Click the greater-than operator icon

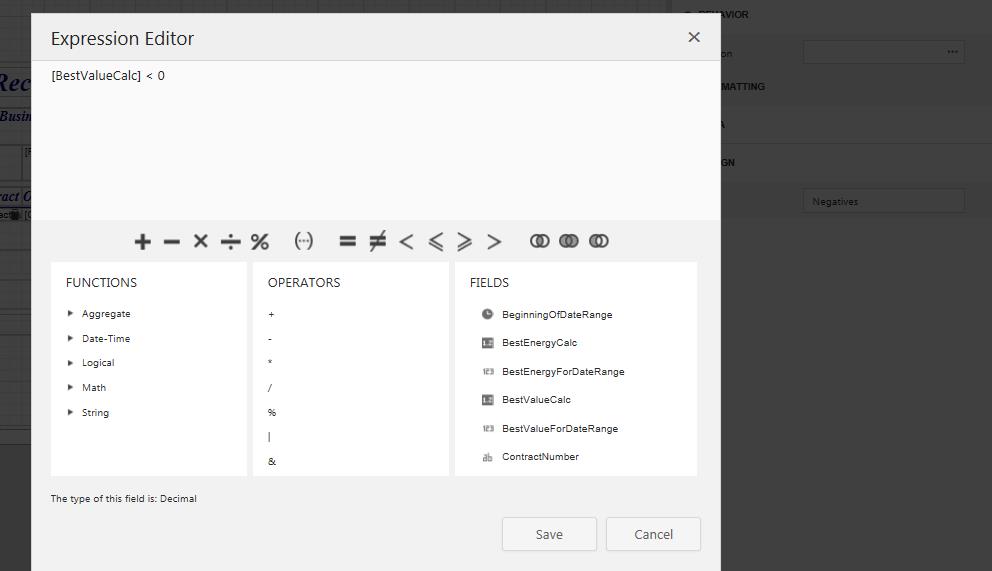(494, 241)
